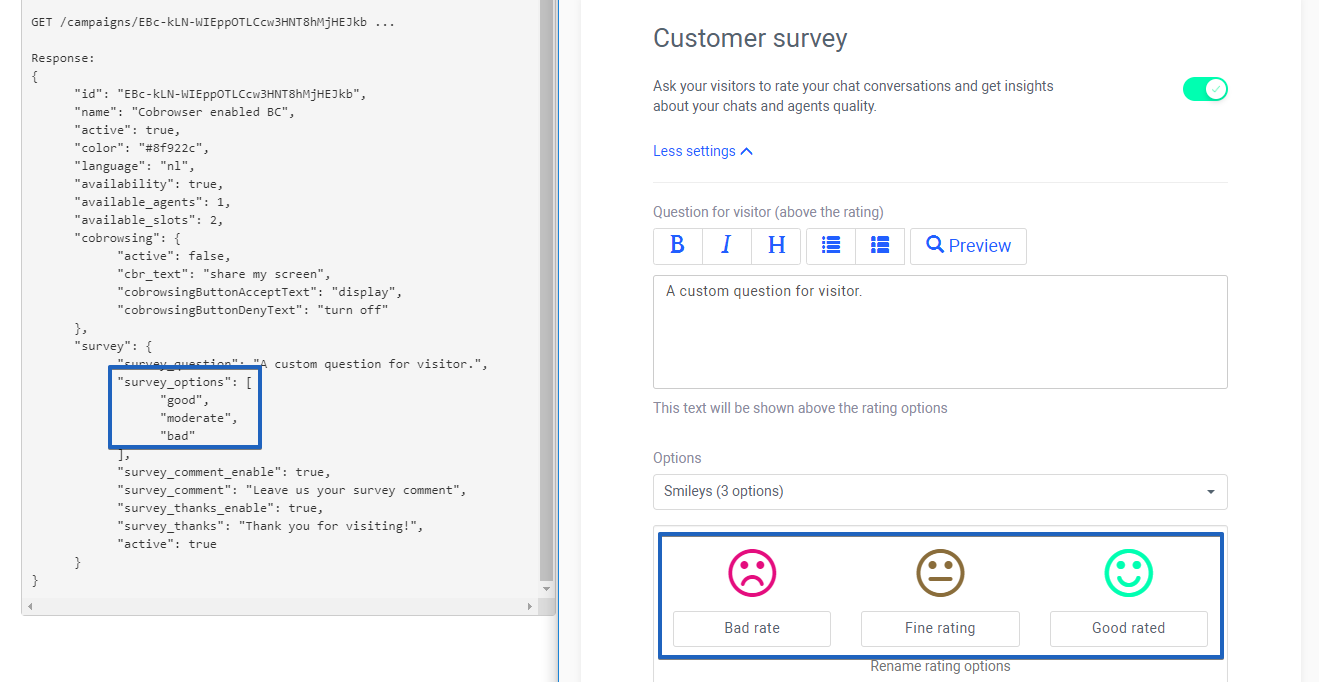Select the neutral brown smiley face

click(940, 573)
